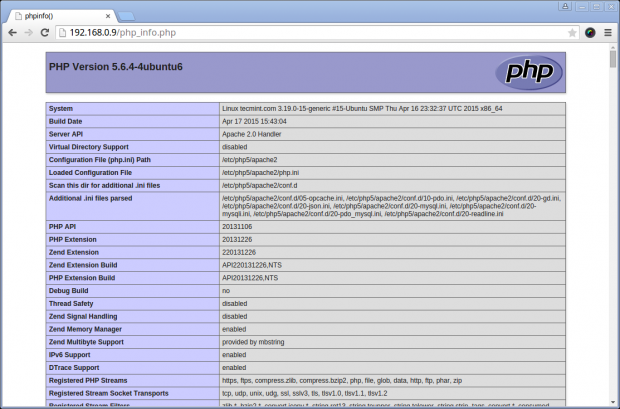Image resolution: width=620 pixels, height=409 pixels.
Task: Click the System row label
Action: point(61,108)
